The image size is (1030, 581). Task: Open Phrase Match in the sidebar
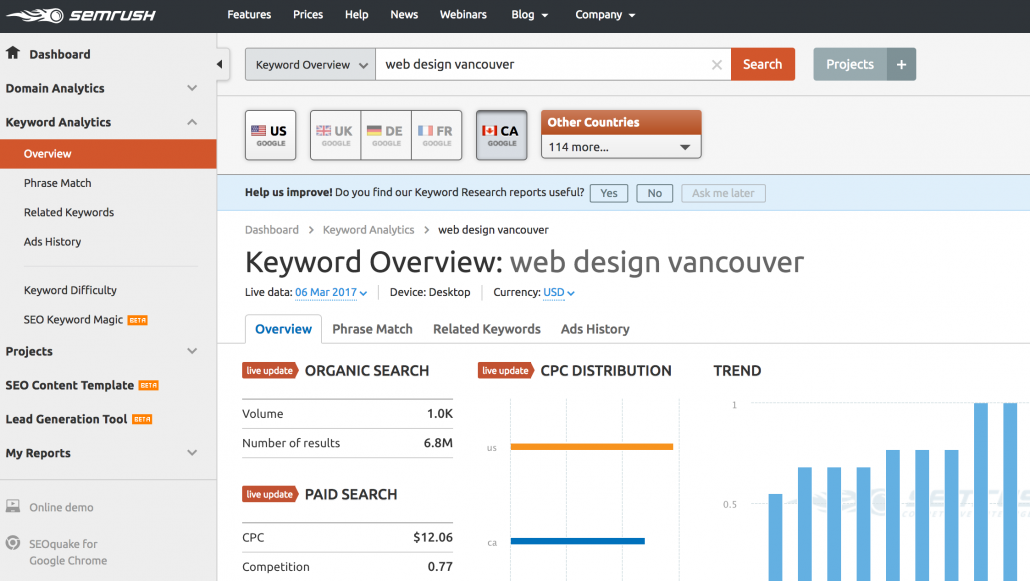pyautogui.click(x=58, y=183)
